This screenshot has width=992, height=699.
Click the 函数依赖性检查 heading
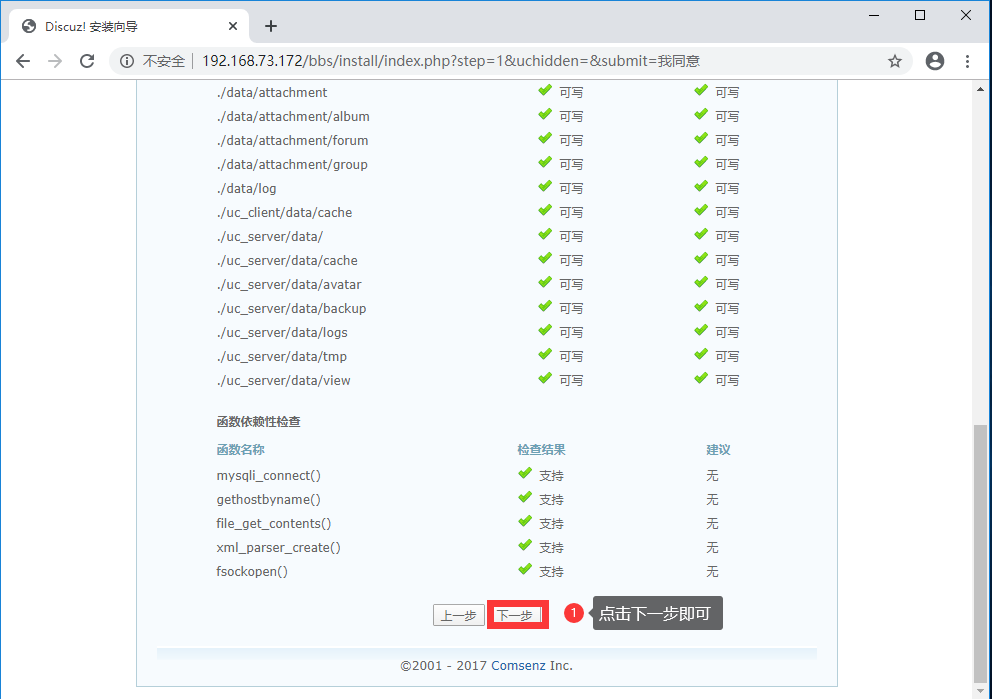click(259, 422)
